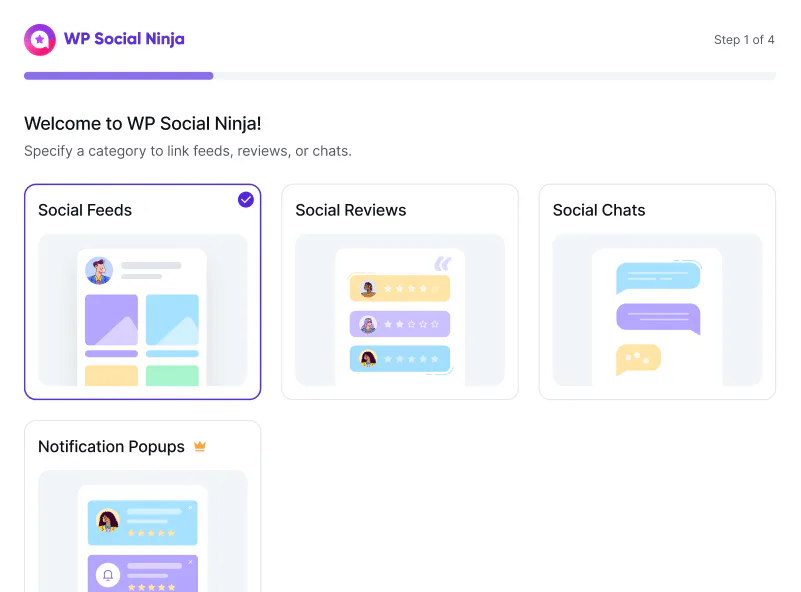Select the Social Chats card
The height and width of the screenshot is (592, 801).
click(657, 292)
